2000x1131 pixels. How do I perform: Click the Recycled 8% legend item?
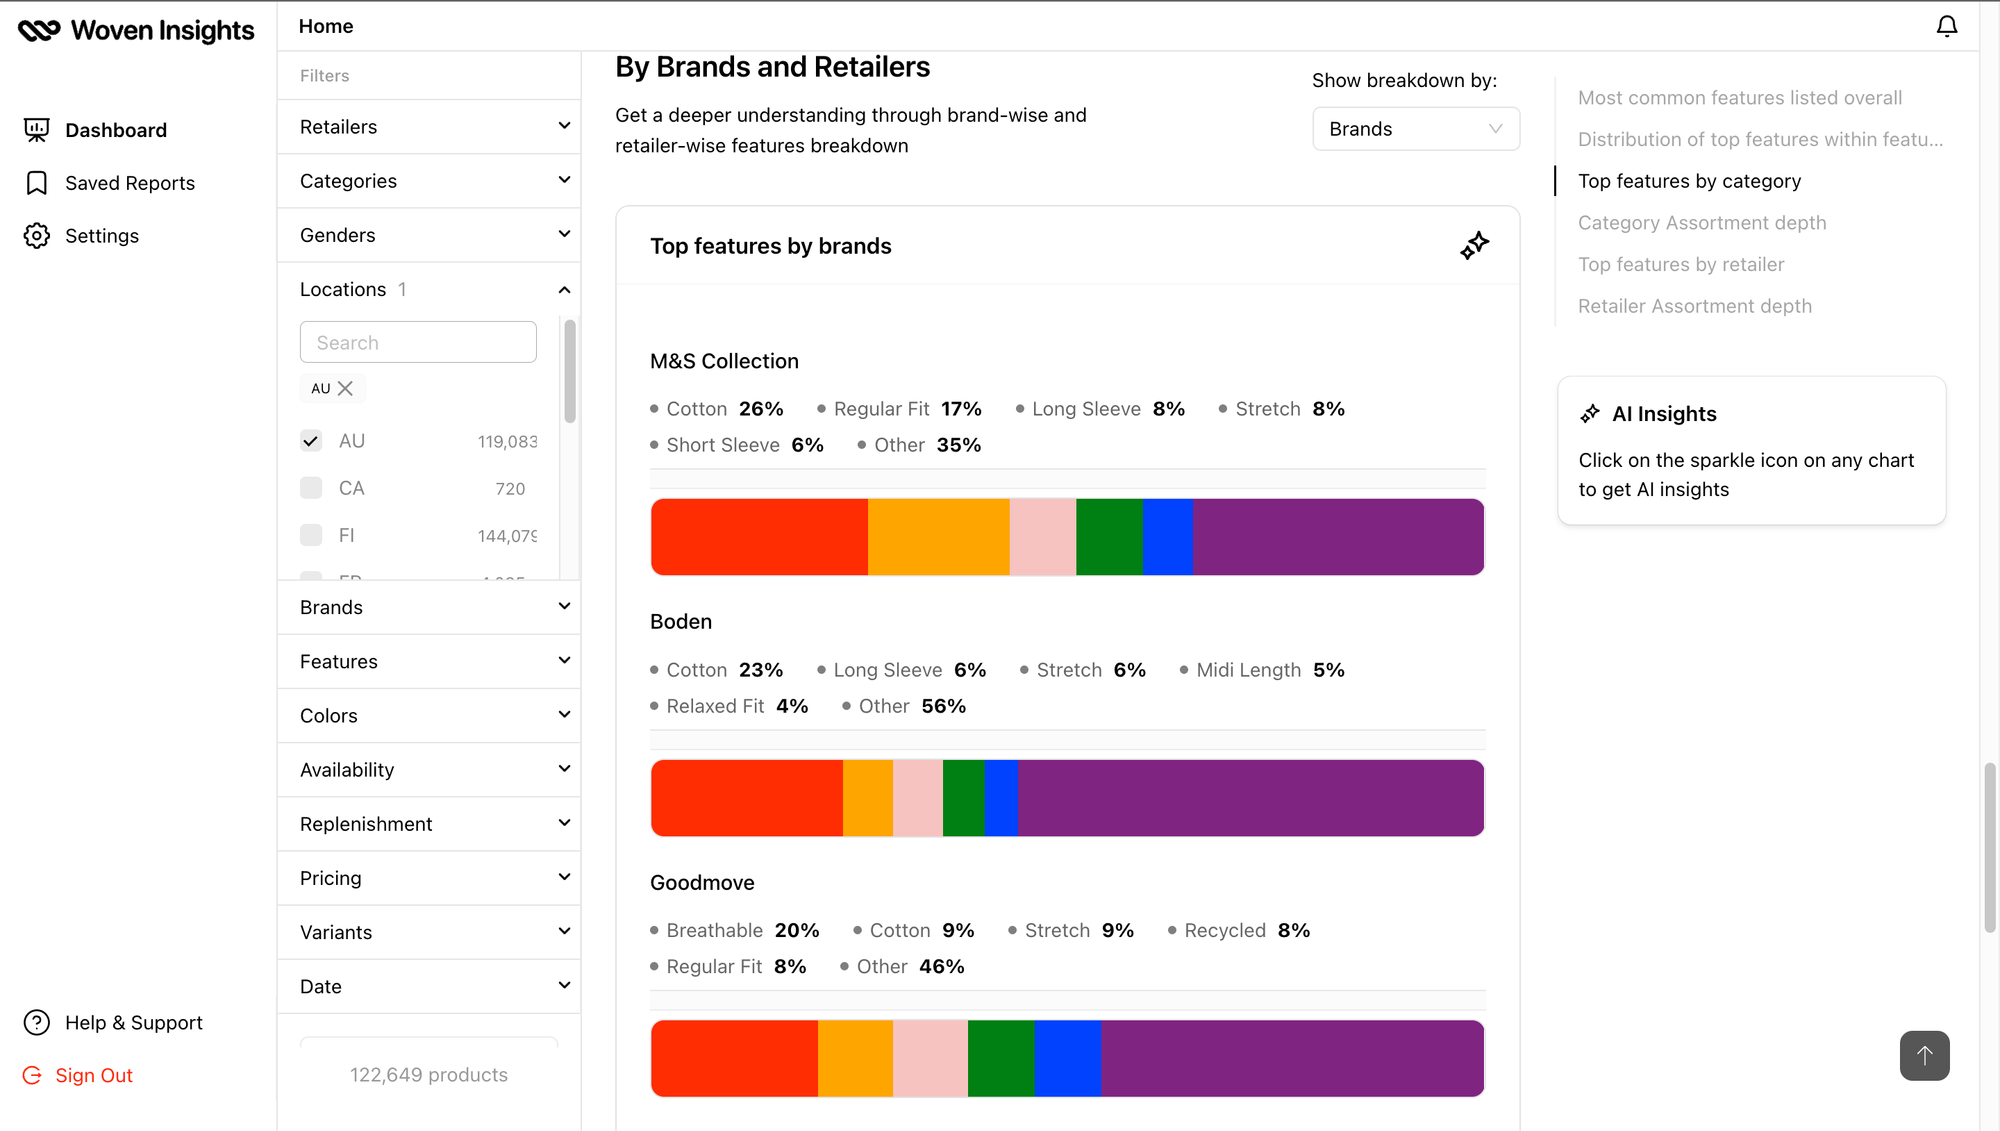(1239, 930)
